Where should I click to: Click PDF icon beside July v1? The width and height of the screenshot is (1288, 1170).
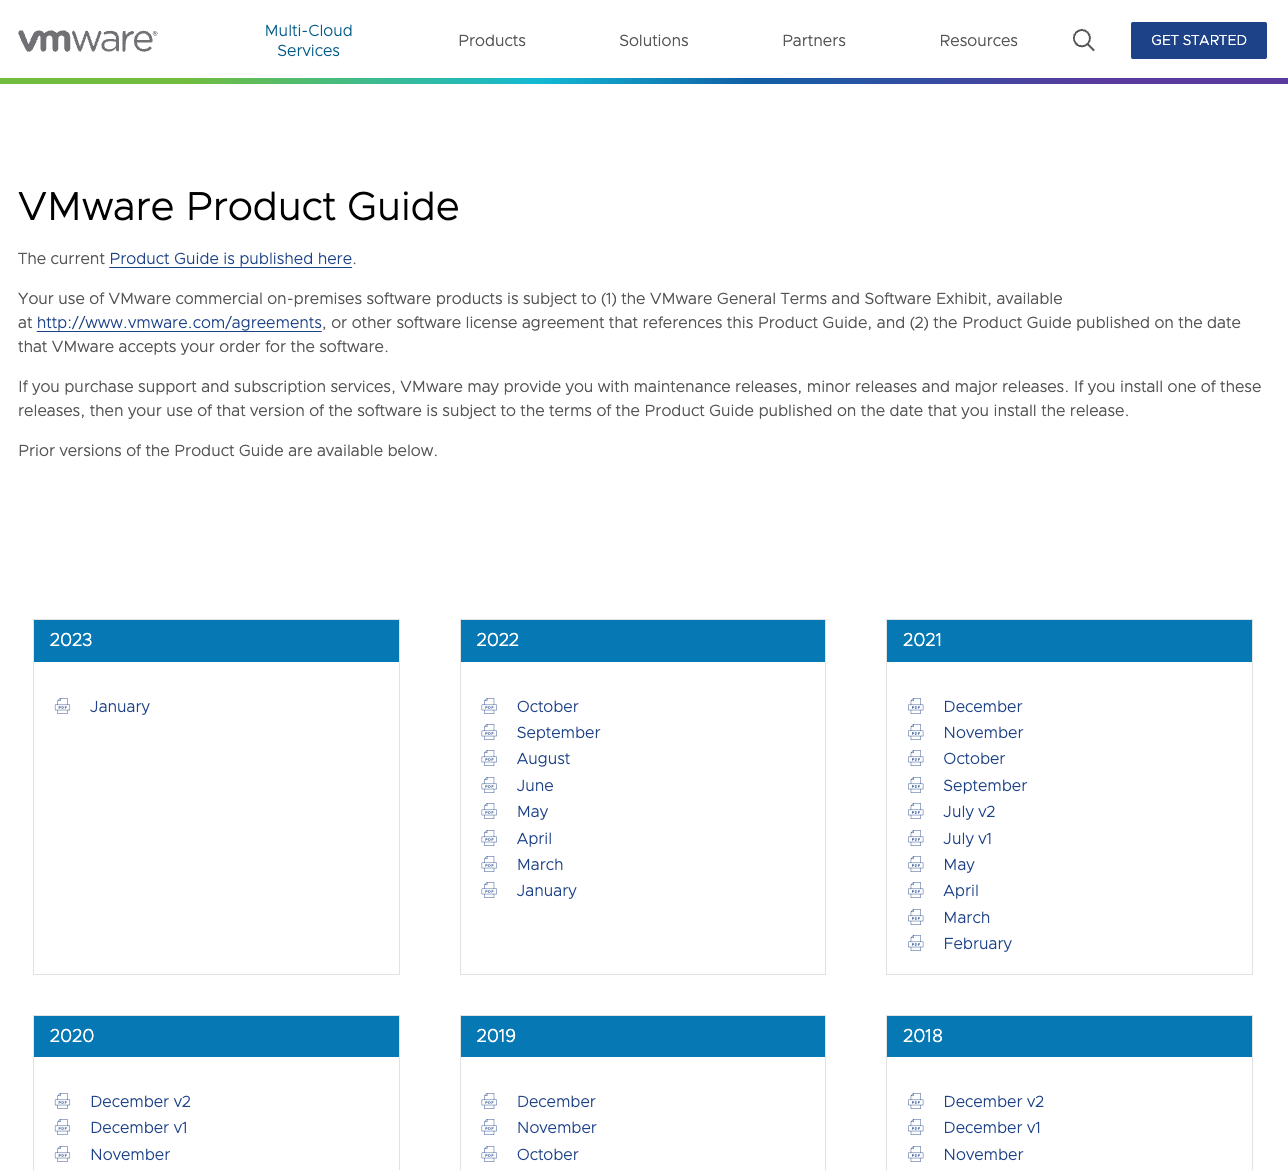(x=916, y=838)
